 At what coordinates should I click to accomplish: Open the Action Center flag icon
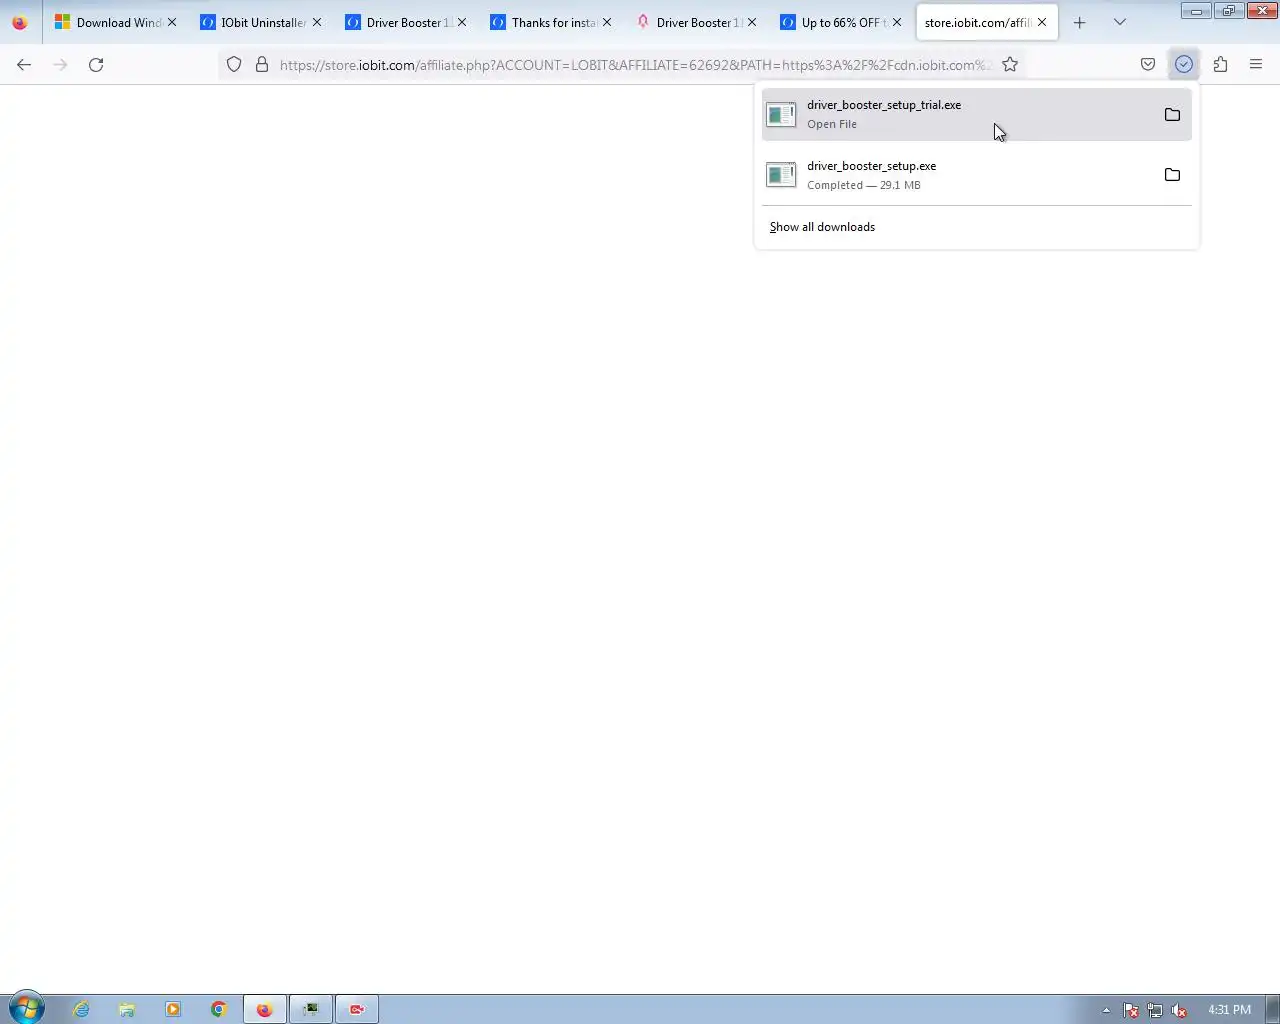pyautogui.click(x=1131, y=1010)
